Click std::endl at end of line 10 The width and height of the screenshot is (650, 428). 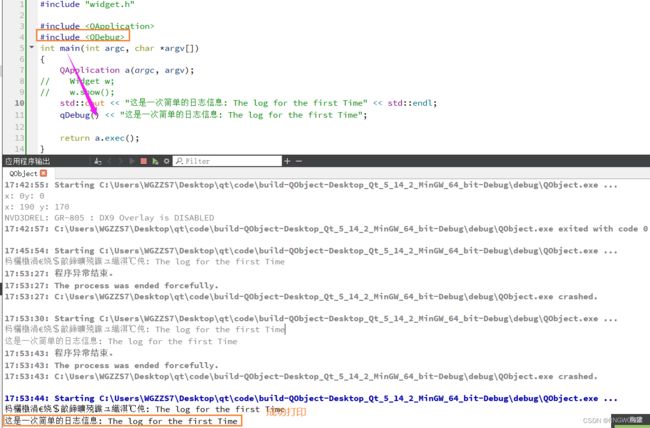tap(412, 103)
